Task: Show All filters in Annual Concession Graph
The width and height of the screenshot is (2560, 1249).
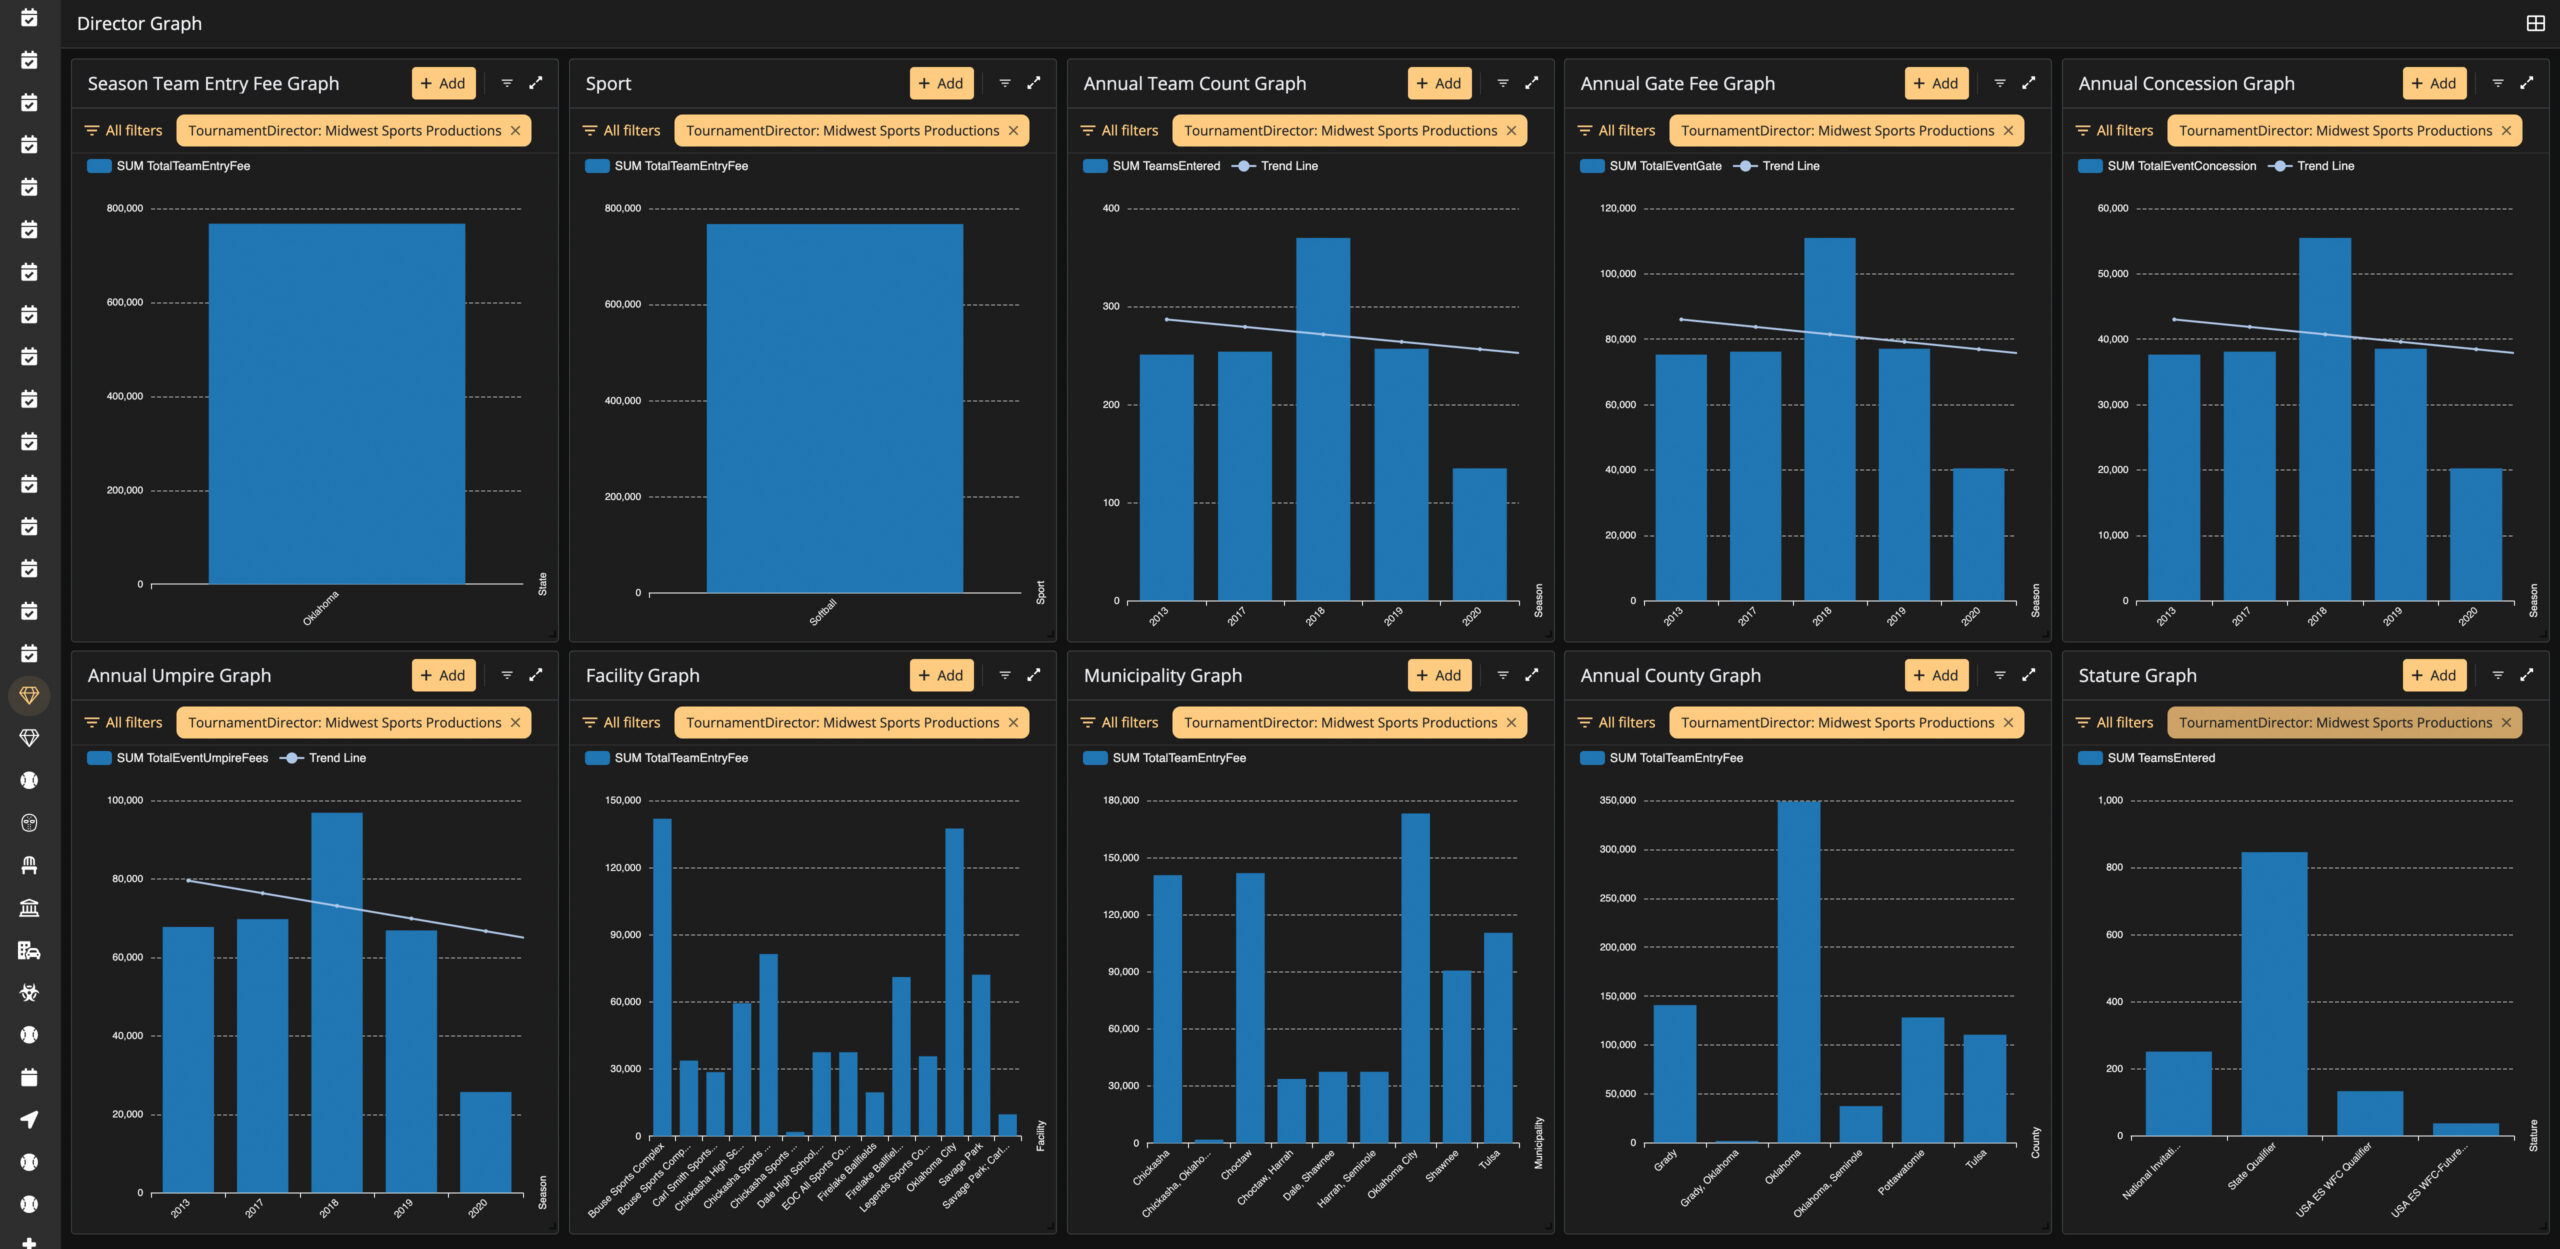Action: tap(2114, 131)
